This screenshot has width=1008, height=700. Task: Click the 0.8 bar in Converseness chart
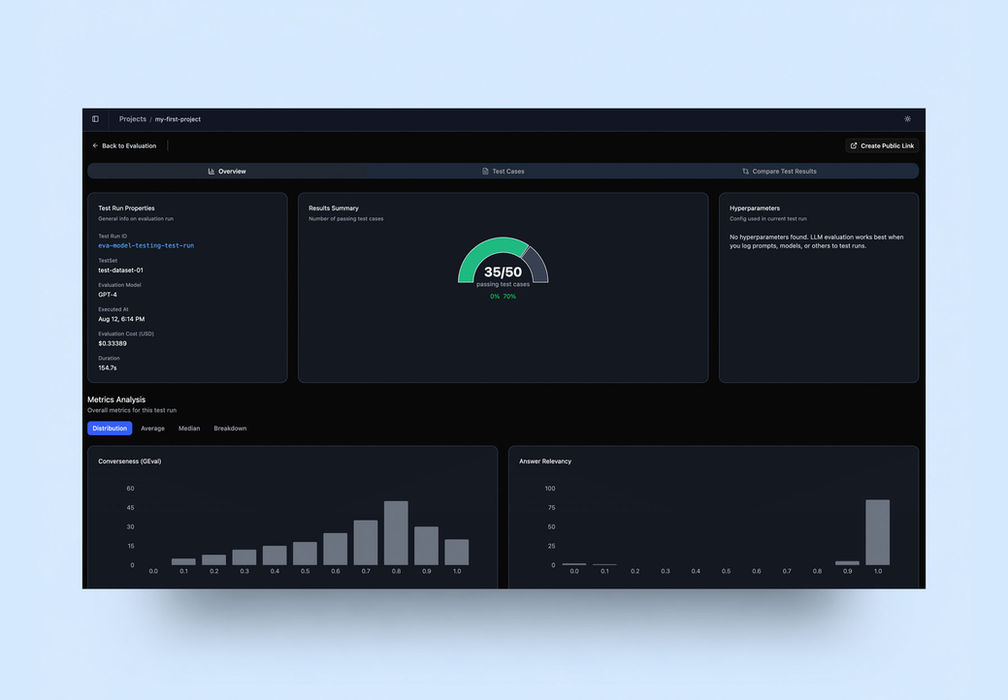[396, 533]
